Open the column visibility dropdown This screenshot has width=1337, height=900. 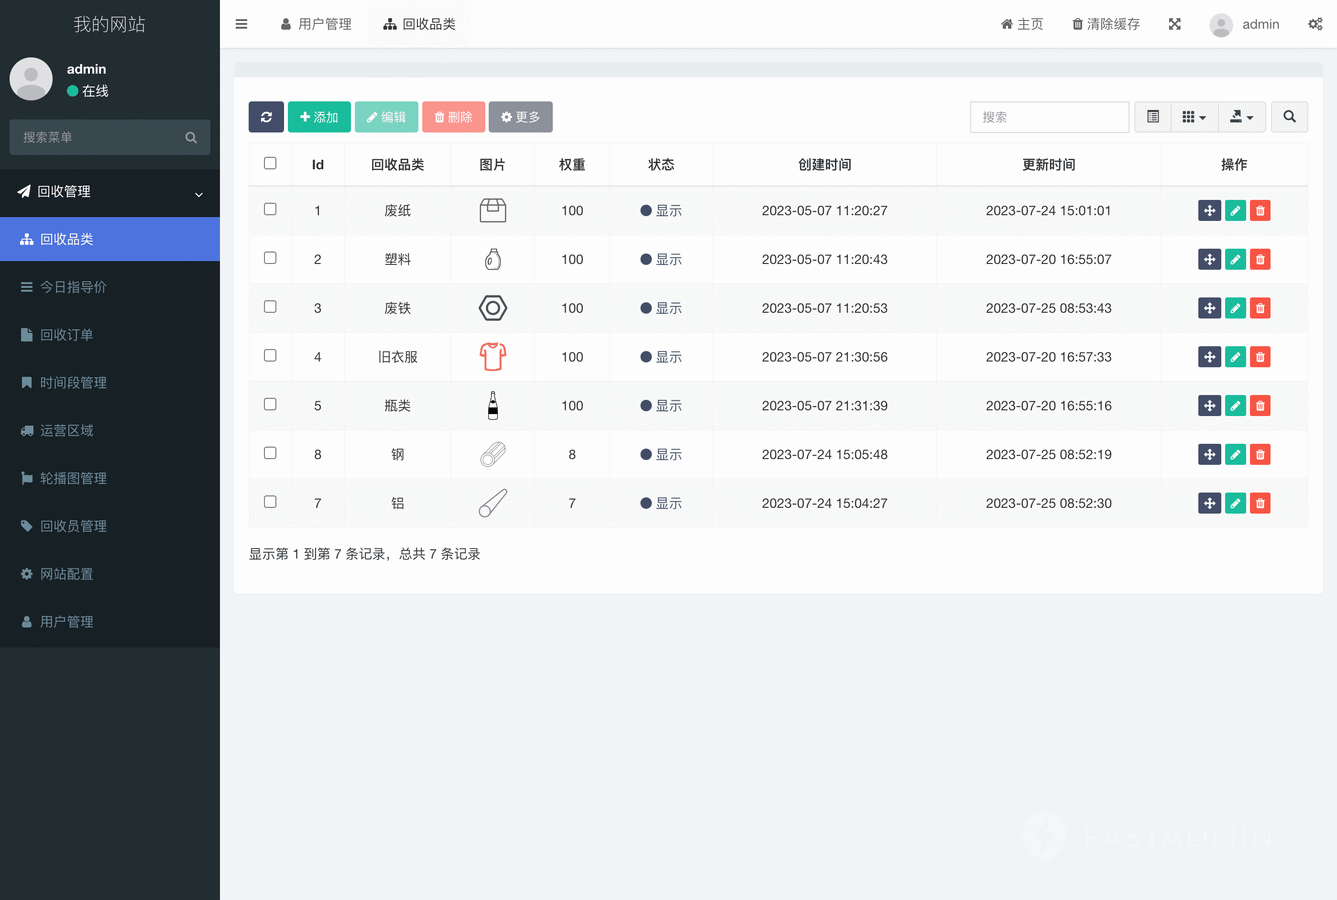click(1194, 117)
